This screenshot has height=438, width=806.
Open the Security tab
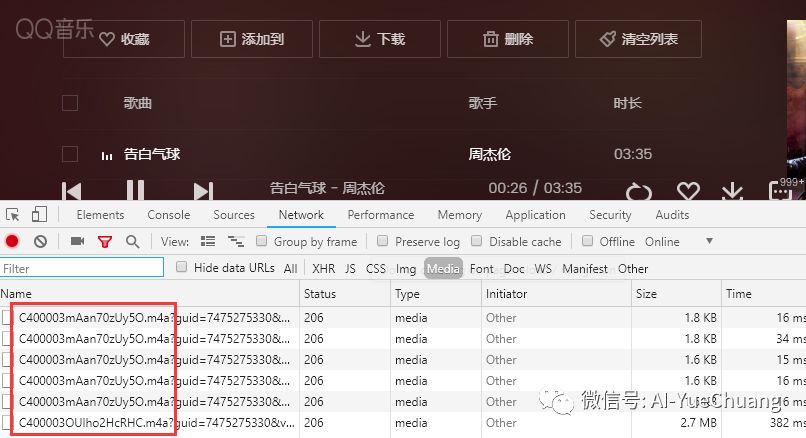[x=610, y=215]
